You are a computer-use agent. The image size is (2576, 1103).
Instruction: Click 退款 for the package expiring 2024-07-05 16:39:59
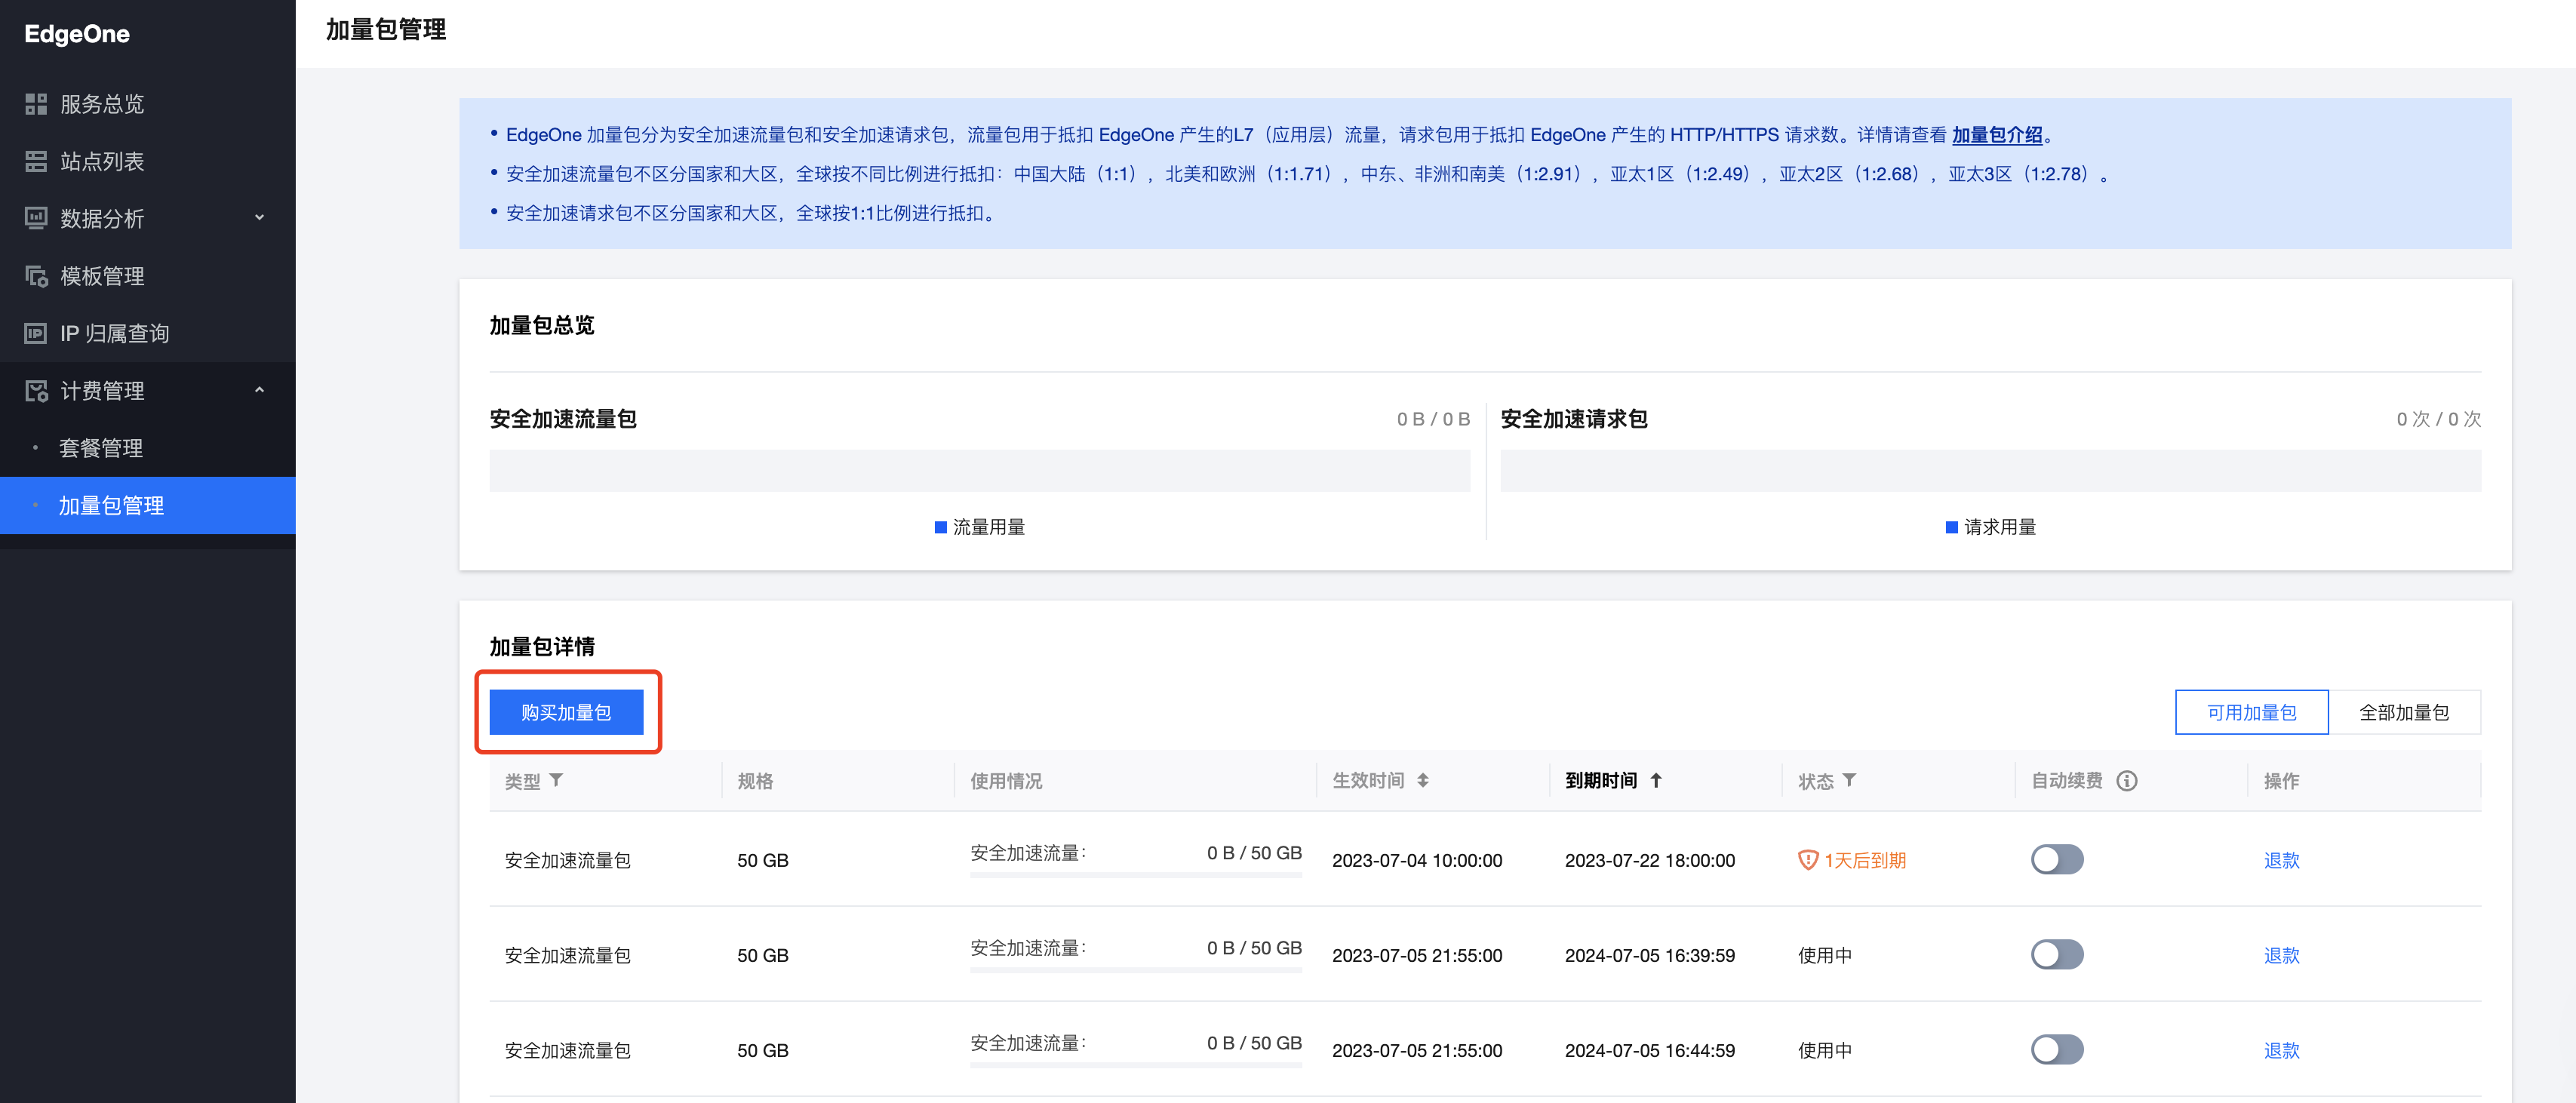coord(2281,955)
